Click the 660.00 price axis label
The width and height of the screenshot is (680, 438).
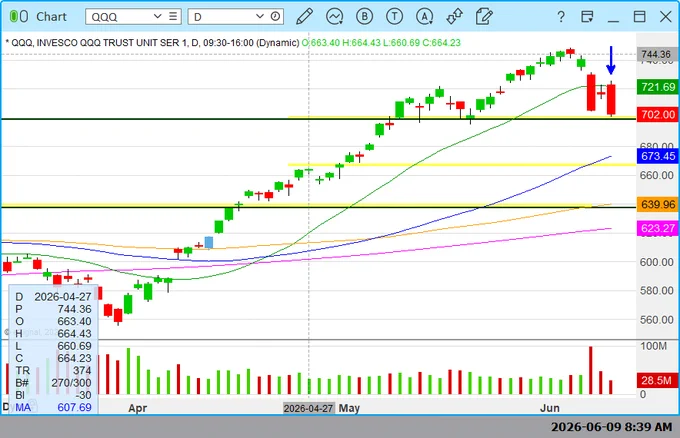click(x=657, y=175)
